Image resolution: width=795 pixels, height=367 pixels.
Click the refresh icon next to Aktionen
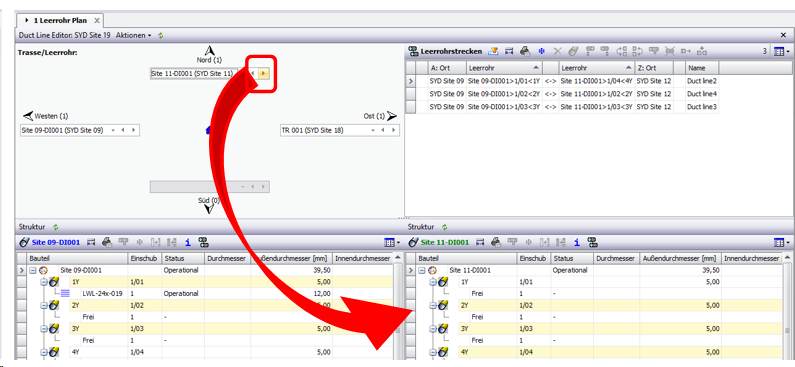[161, 35]
